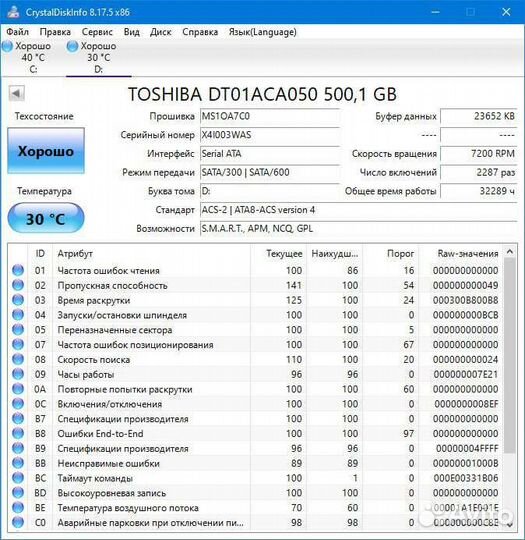Open the Вид menu
This screenshot has height=540, width=525.
tap(132, 32)
